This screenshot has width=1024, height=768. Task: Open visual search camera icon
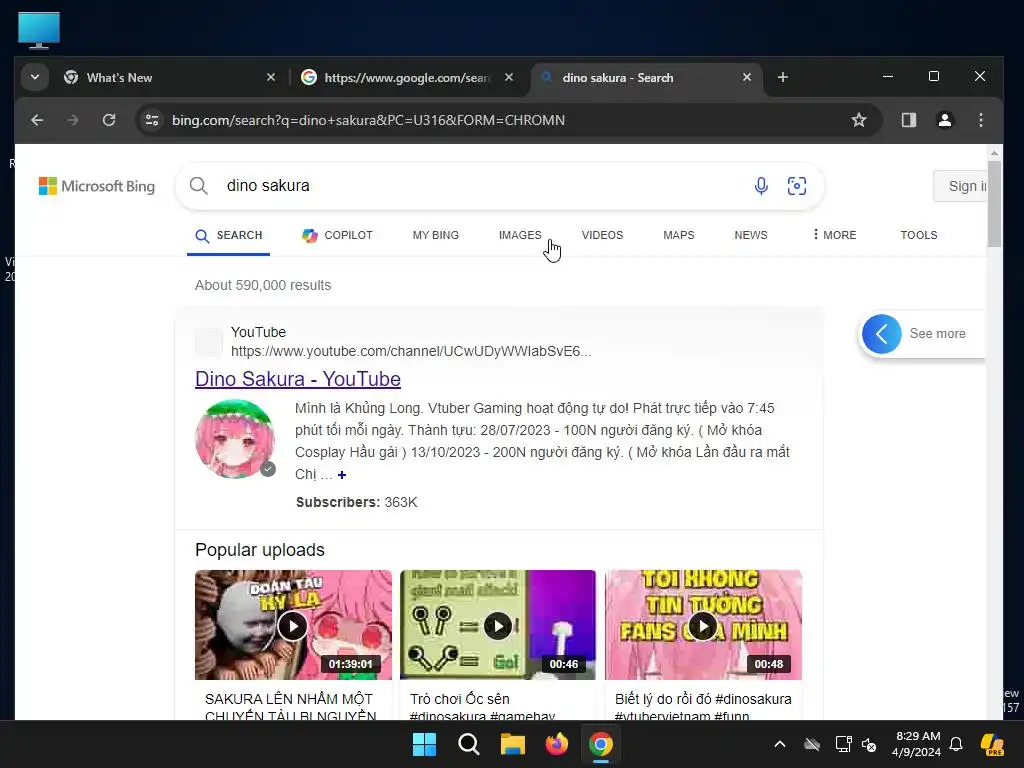click(797, 186)
